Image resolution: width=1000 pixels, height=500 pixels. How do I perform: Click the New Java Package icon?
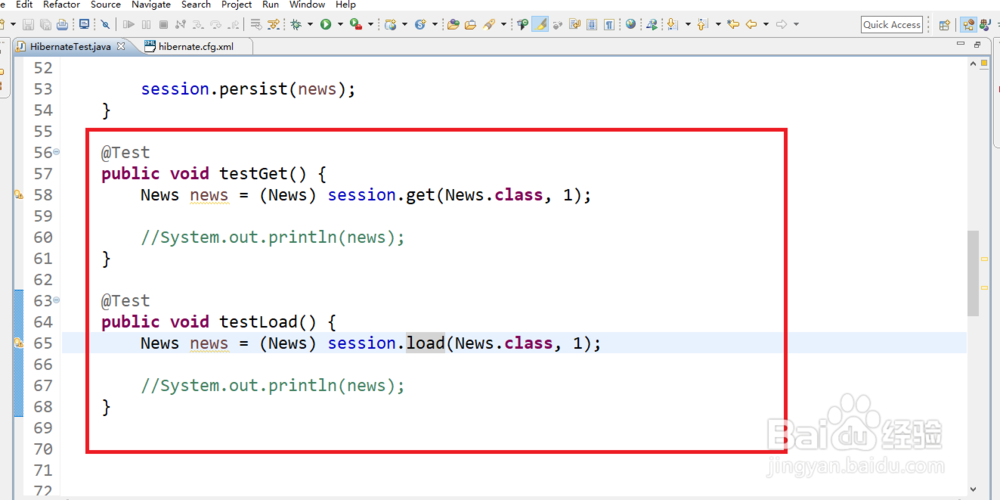[x=390, y=24]
